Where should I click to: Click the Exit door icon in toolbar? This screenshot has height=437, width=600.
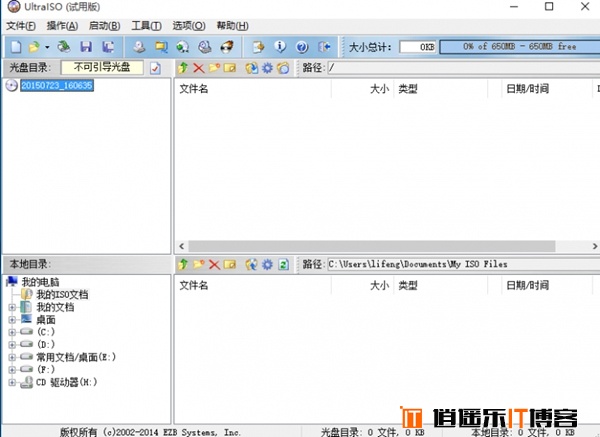click(x=324, y=47)
